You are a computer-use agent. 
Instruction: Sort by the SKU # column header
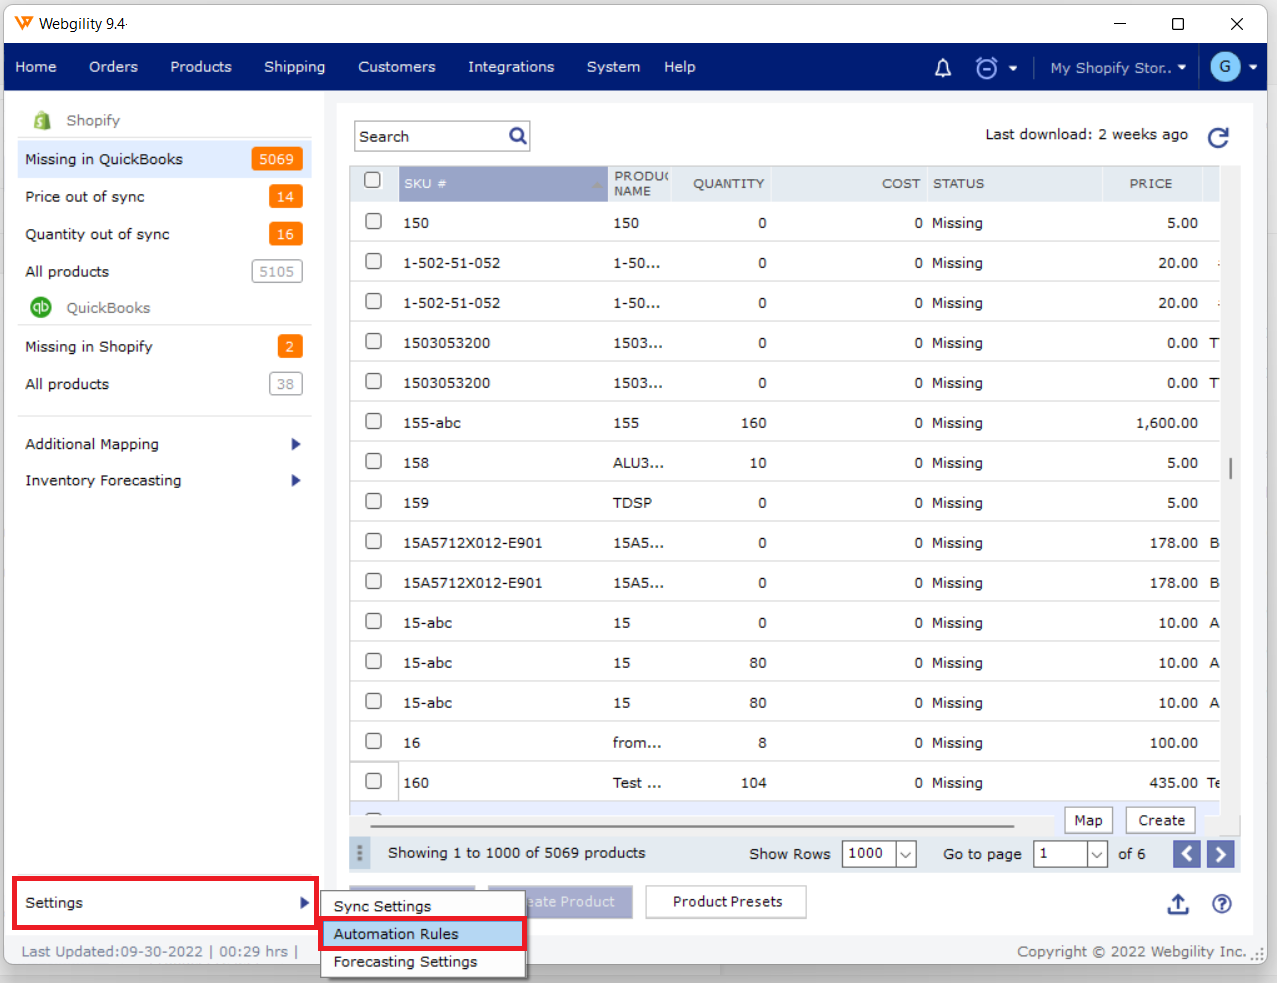tap(503, 184)
